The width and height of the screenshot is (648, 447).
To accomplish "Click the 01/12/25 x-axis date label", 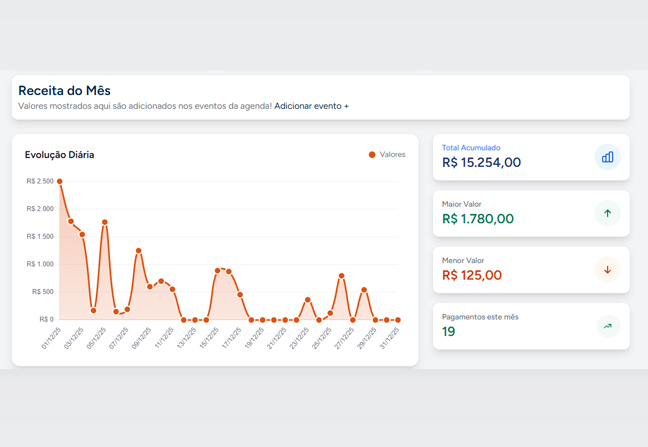I will (51, 337).
